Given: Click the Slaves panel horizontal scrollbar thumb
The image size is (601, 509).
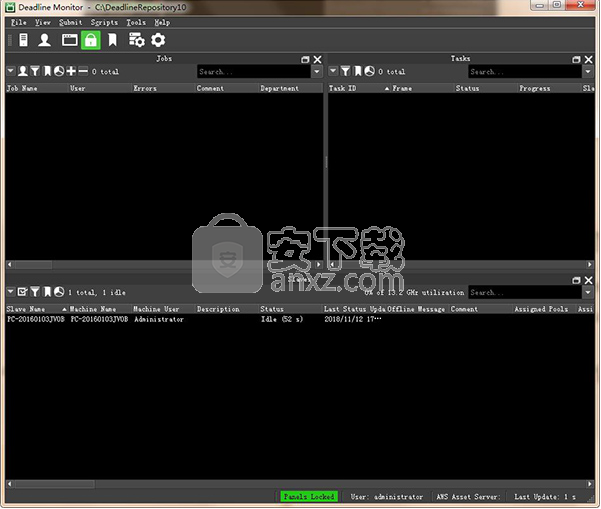Looking at the screenshot, I should (54, 484).
